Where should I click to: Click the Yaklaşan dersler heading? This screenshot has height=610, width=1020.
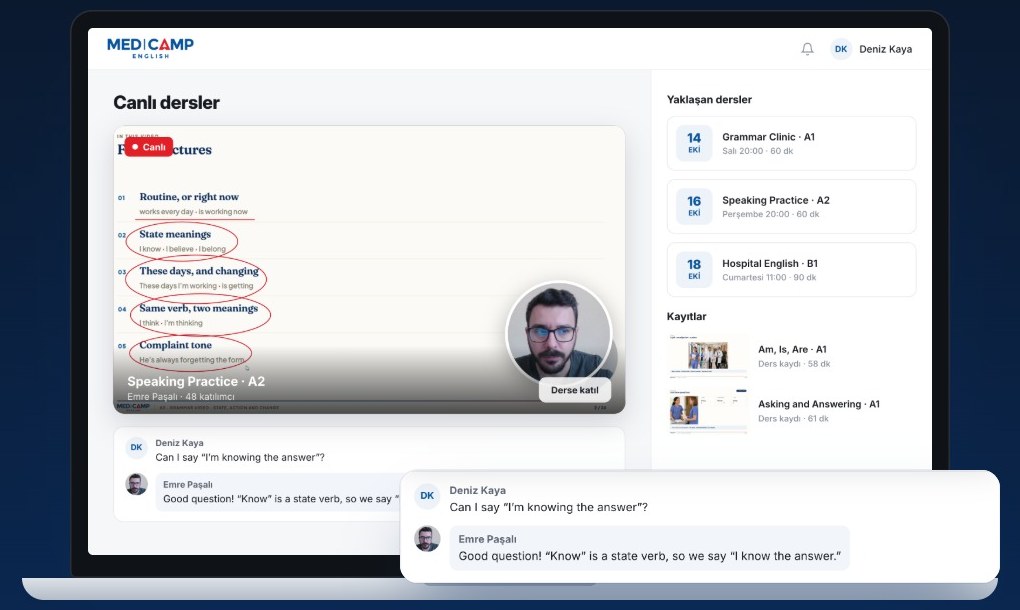point(709,99)
